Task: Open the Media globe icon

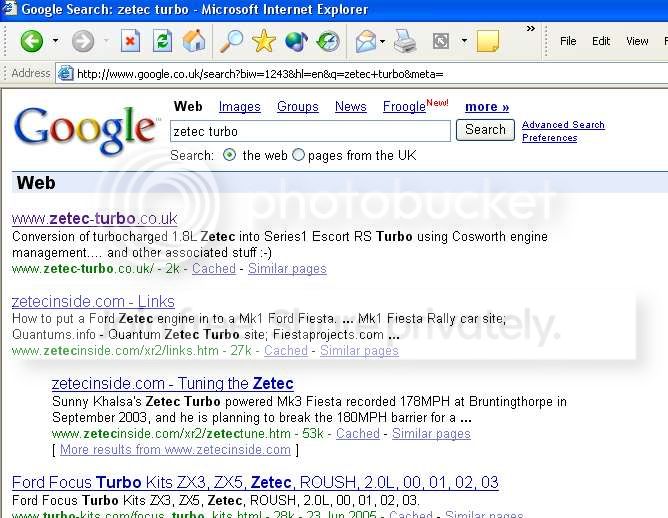Action: pos(296,41)
